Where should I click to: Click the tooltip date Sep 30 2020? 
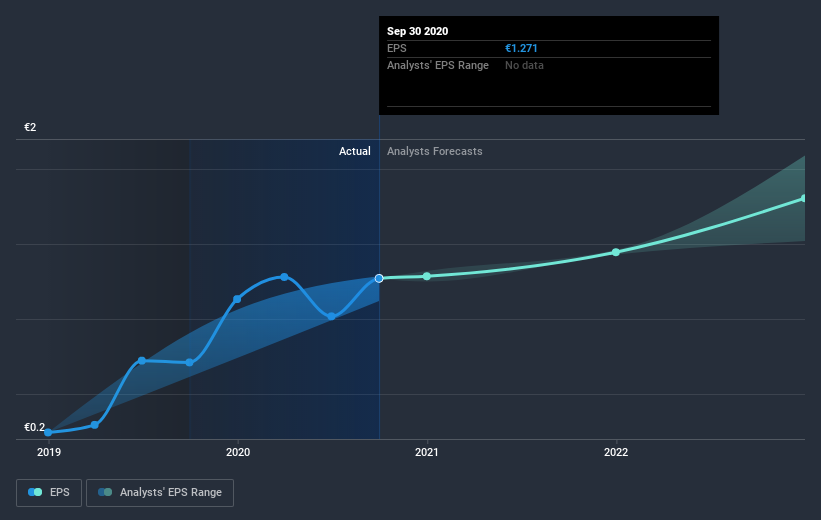pyautogui.click(x=417, y=31)
